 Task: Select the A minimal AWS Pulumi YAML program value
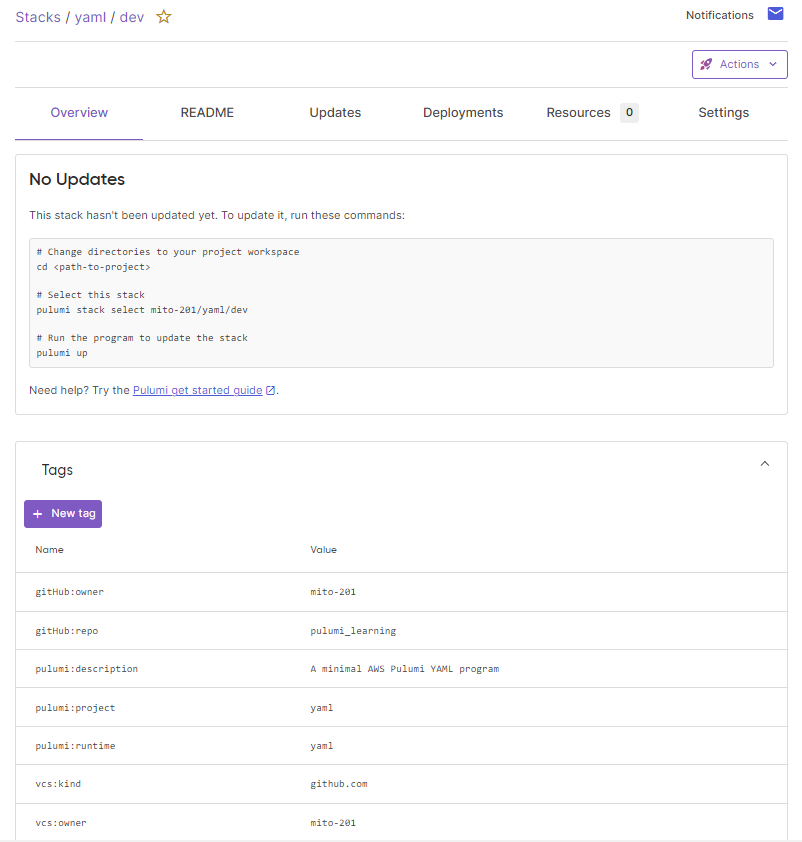pyautogui.click(x=405, y=669)
